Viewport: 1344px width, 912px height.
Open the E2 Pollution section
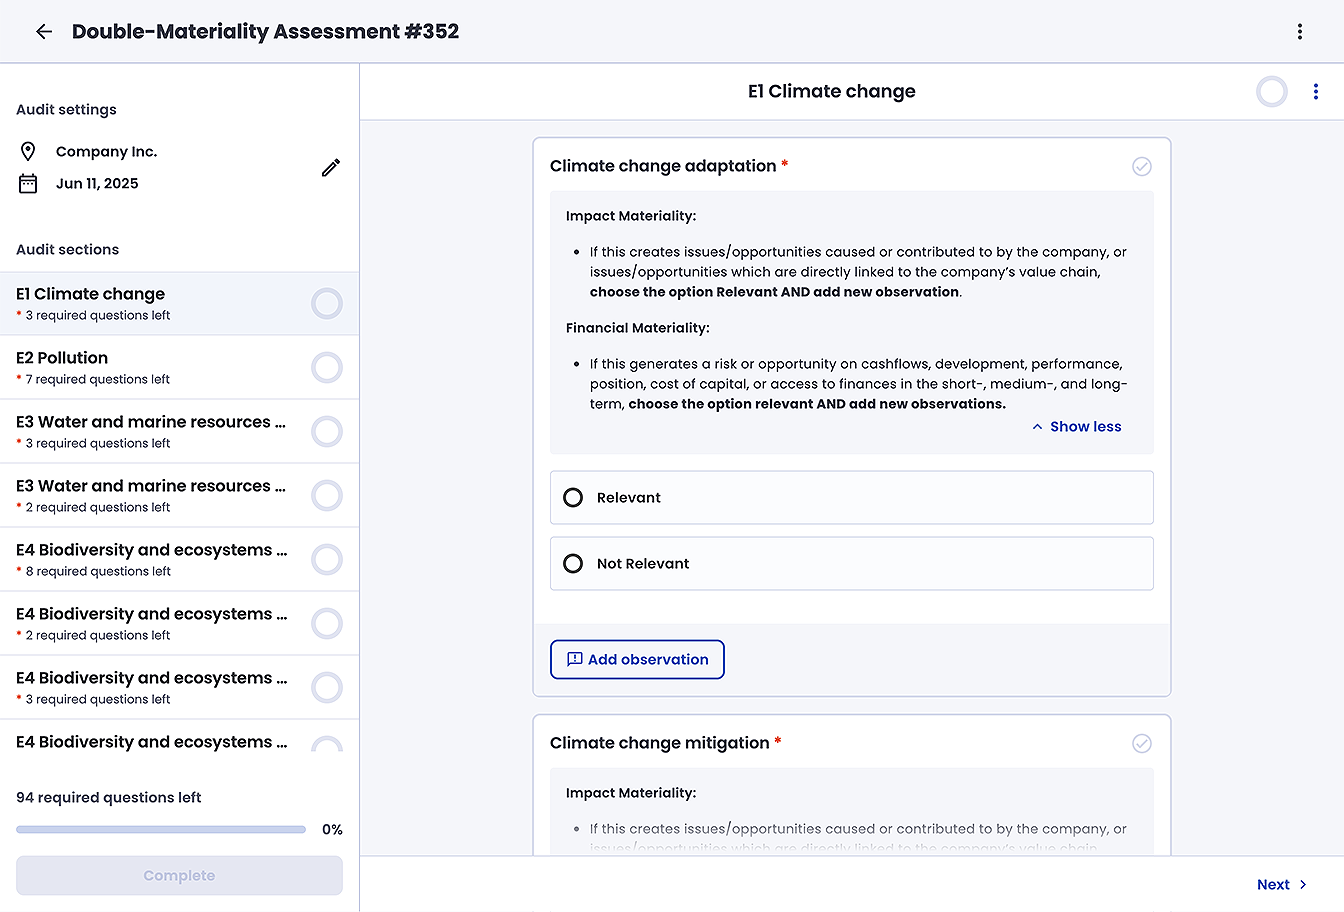pos(179,367)
